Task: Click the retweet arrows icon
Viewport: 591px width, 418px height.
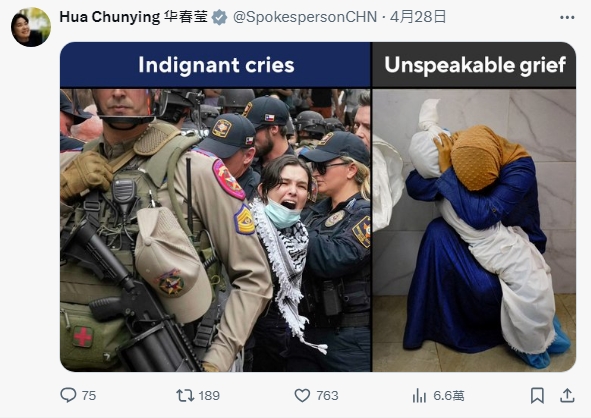Action: (x=185, y=395)
